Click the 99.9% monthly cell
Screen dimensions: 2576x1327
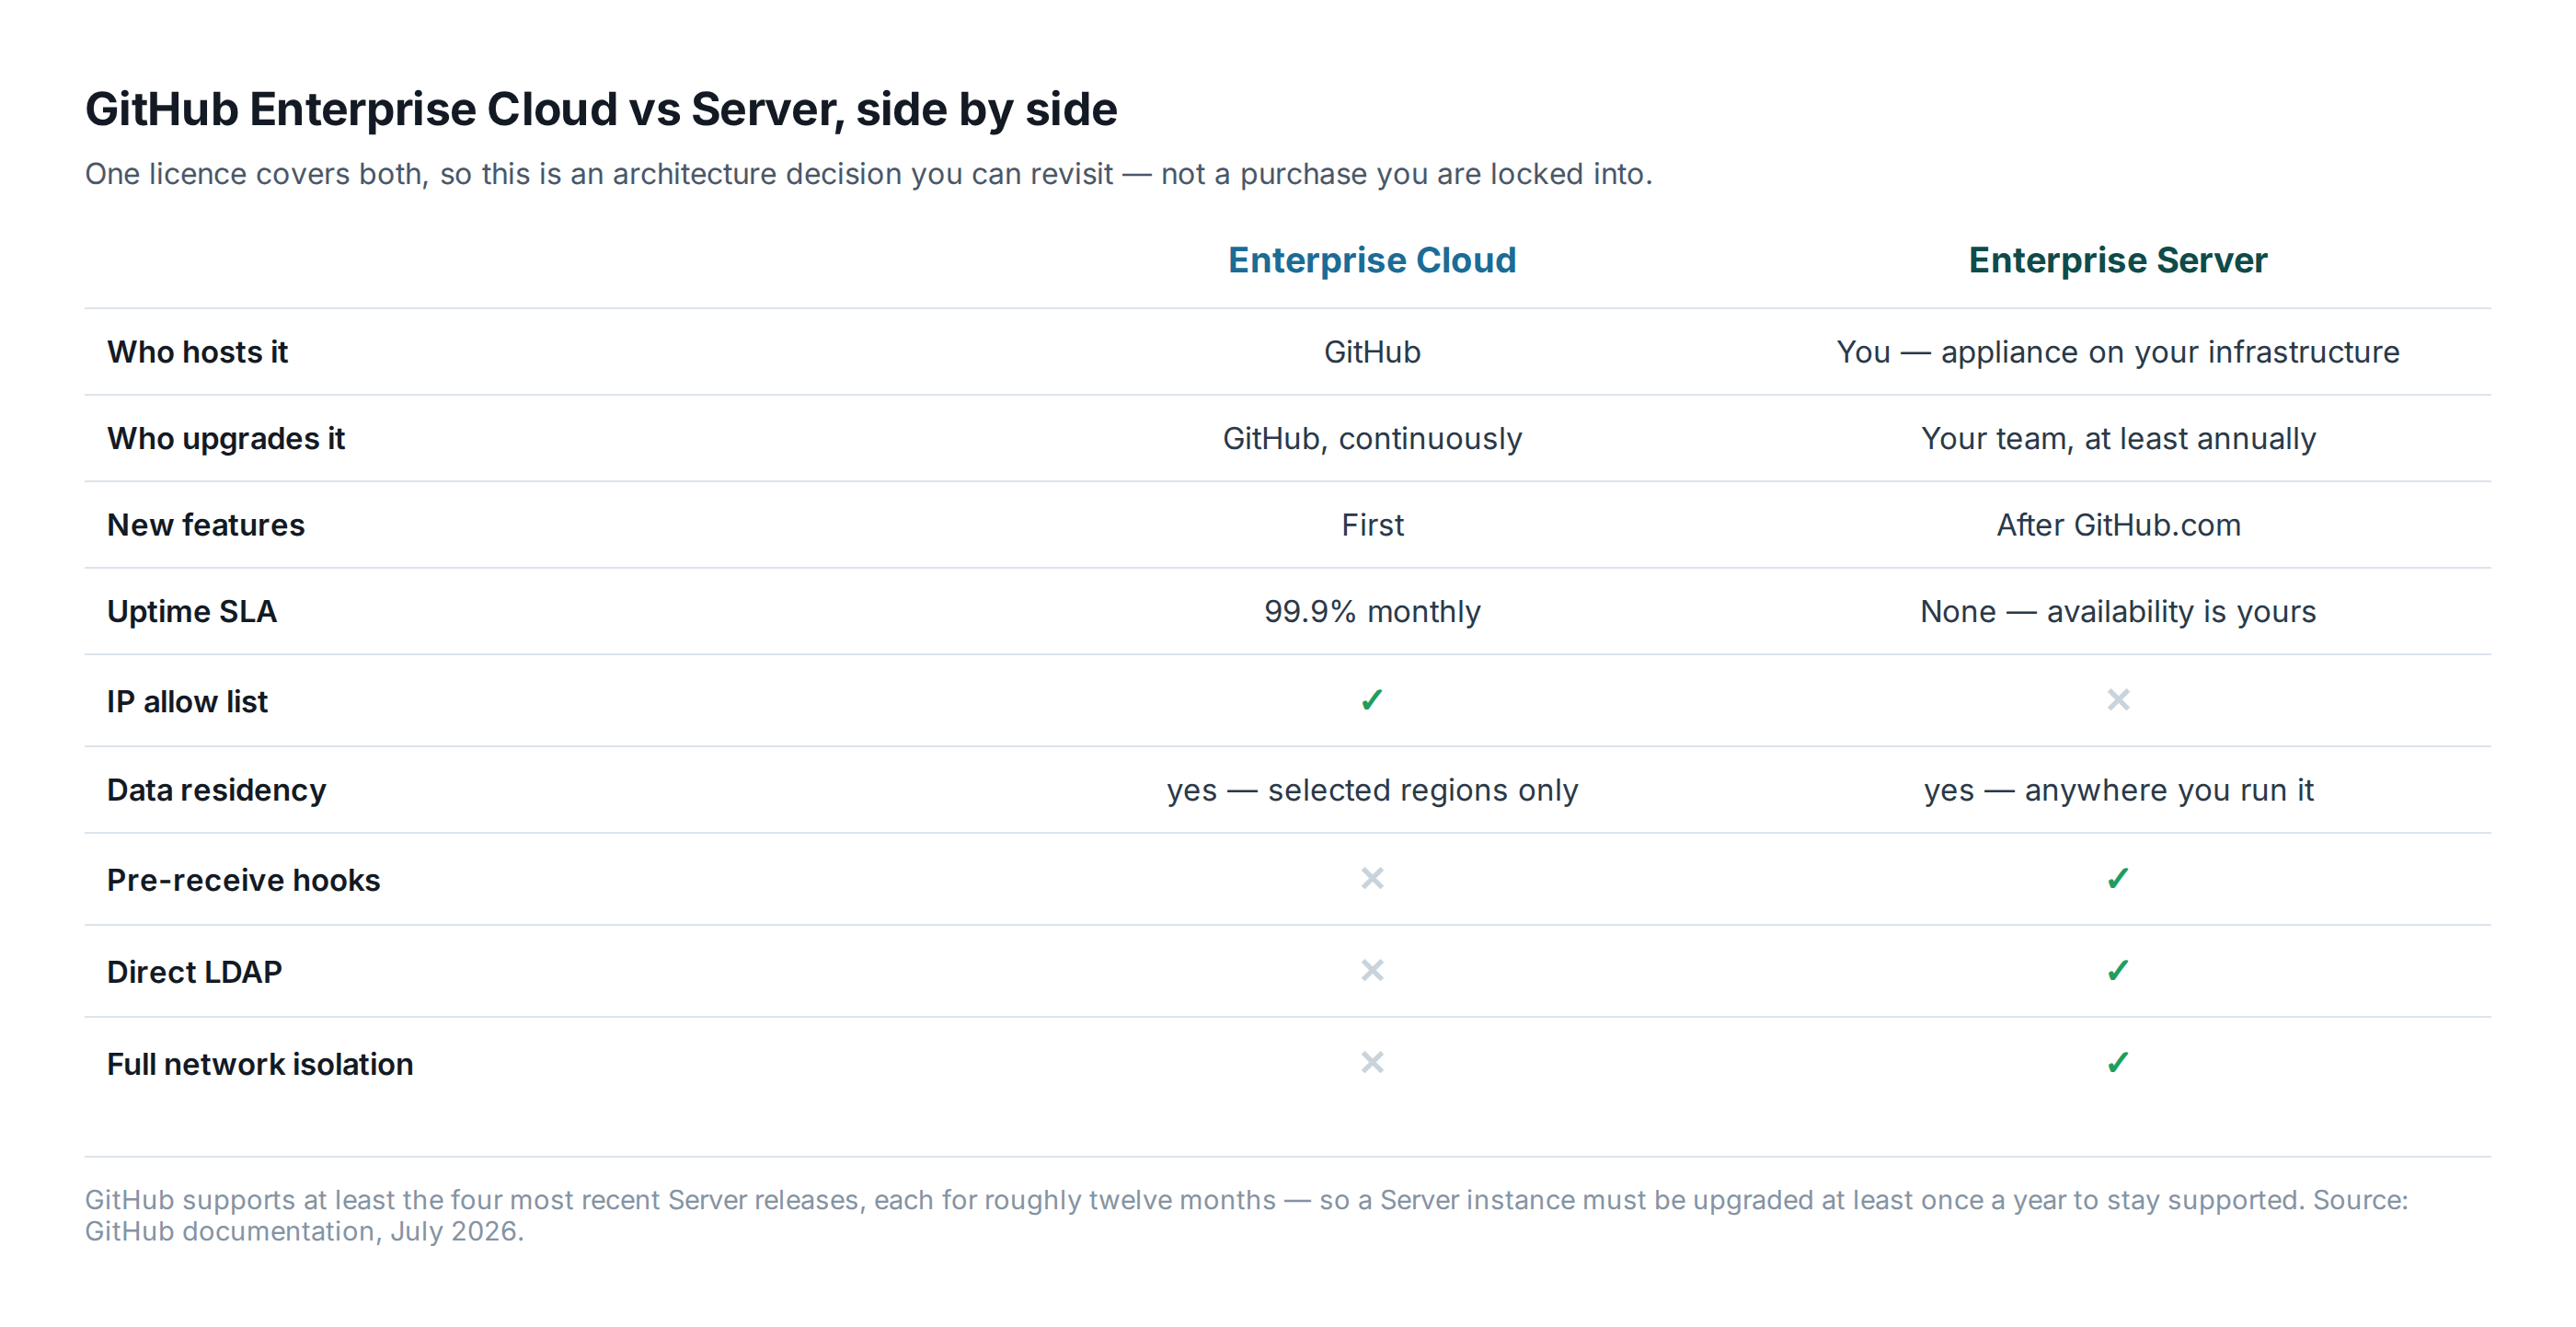pyautogui.click(x=1372, y=611)
